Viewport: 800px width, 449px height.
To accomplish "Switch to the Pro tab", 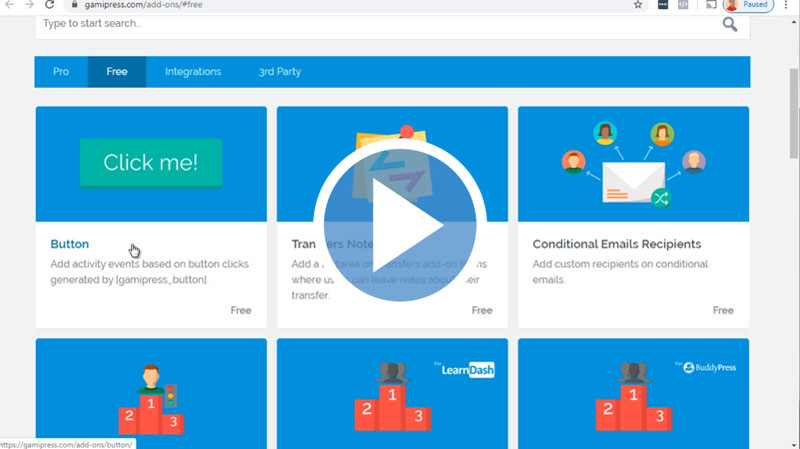I will (x=61, y=72).
